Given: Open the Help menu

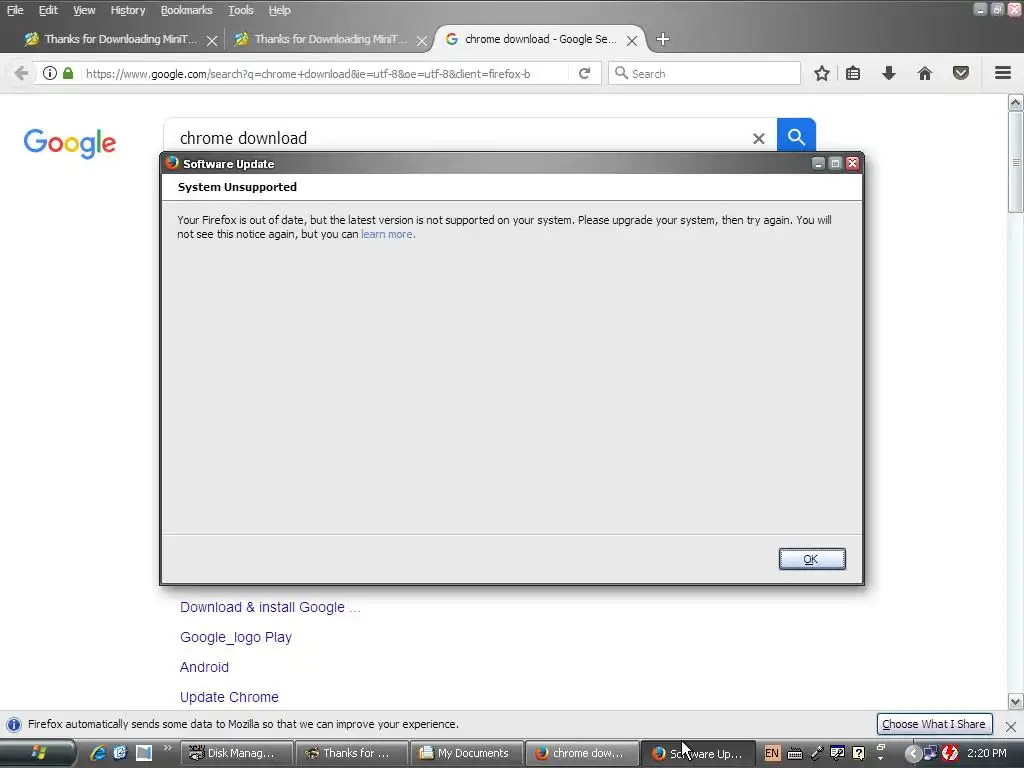Looking at the screenshot, I should click(x=279, y=10).
